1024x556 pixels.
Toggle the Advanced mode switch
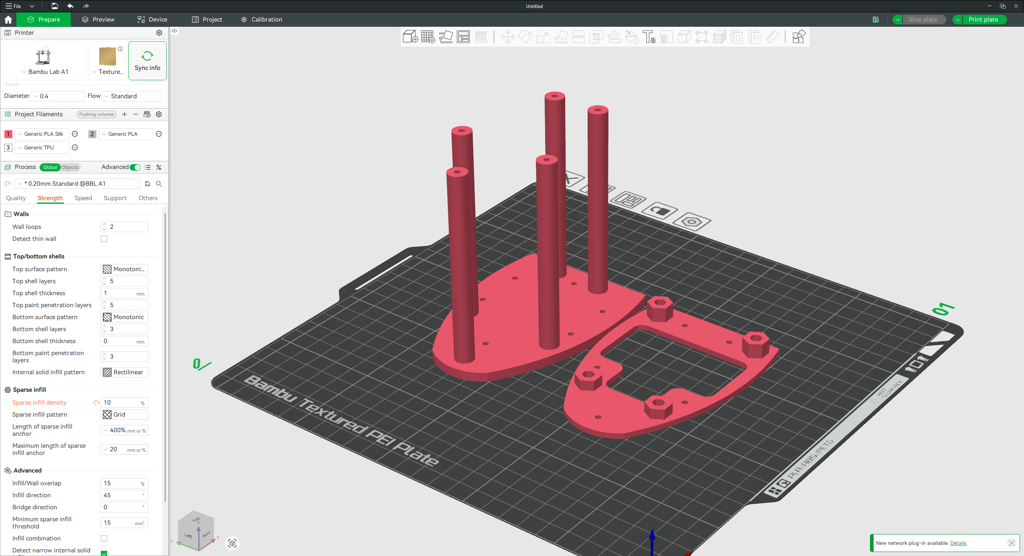[135, 167]
